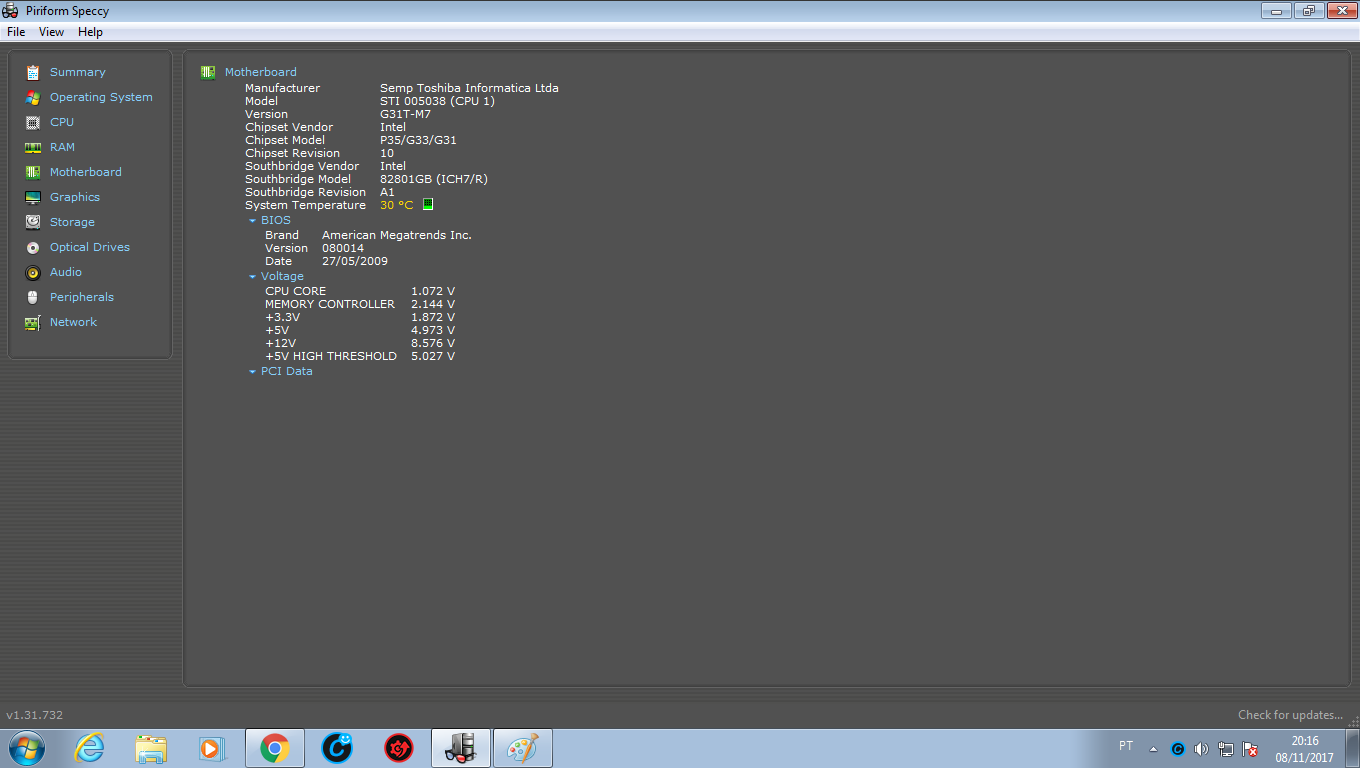Screen dimensions: 1360x768
Task: Launch Internet Explorer from the taskbar
Action: coord(89,748)
